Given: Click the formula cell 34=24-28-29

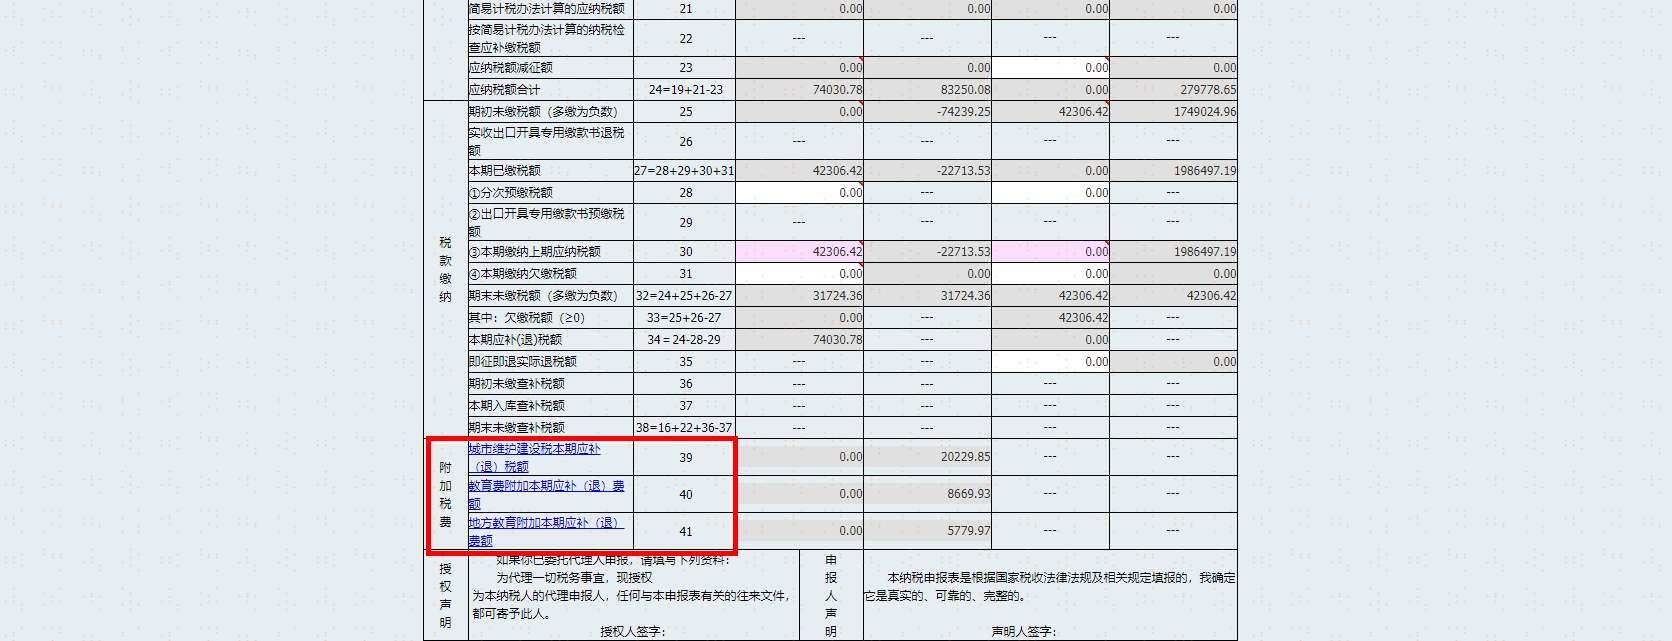Looking at the screenshot, I should 684,339.
